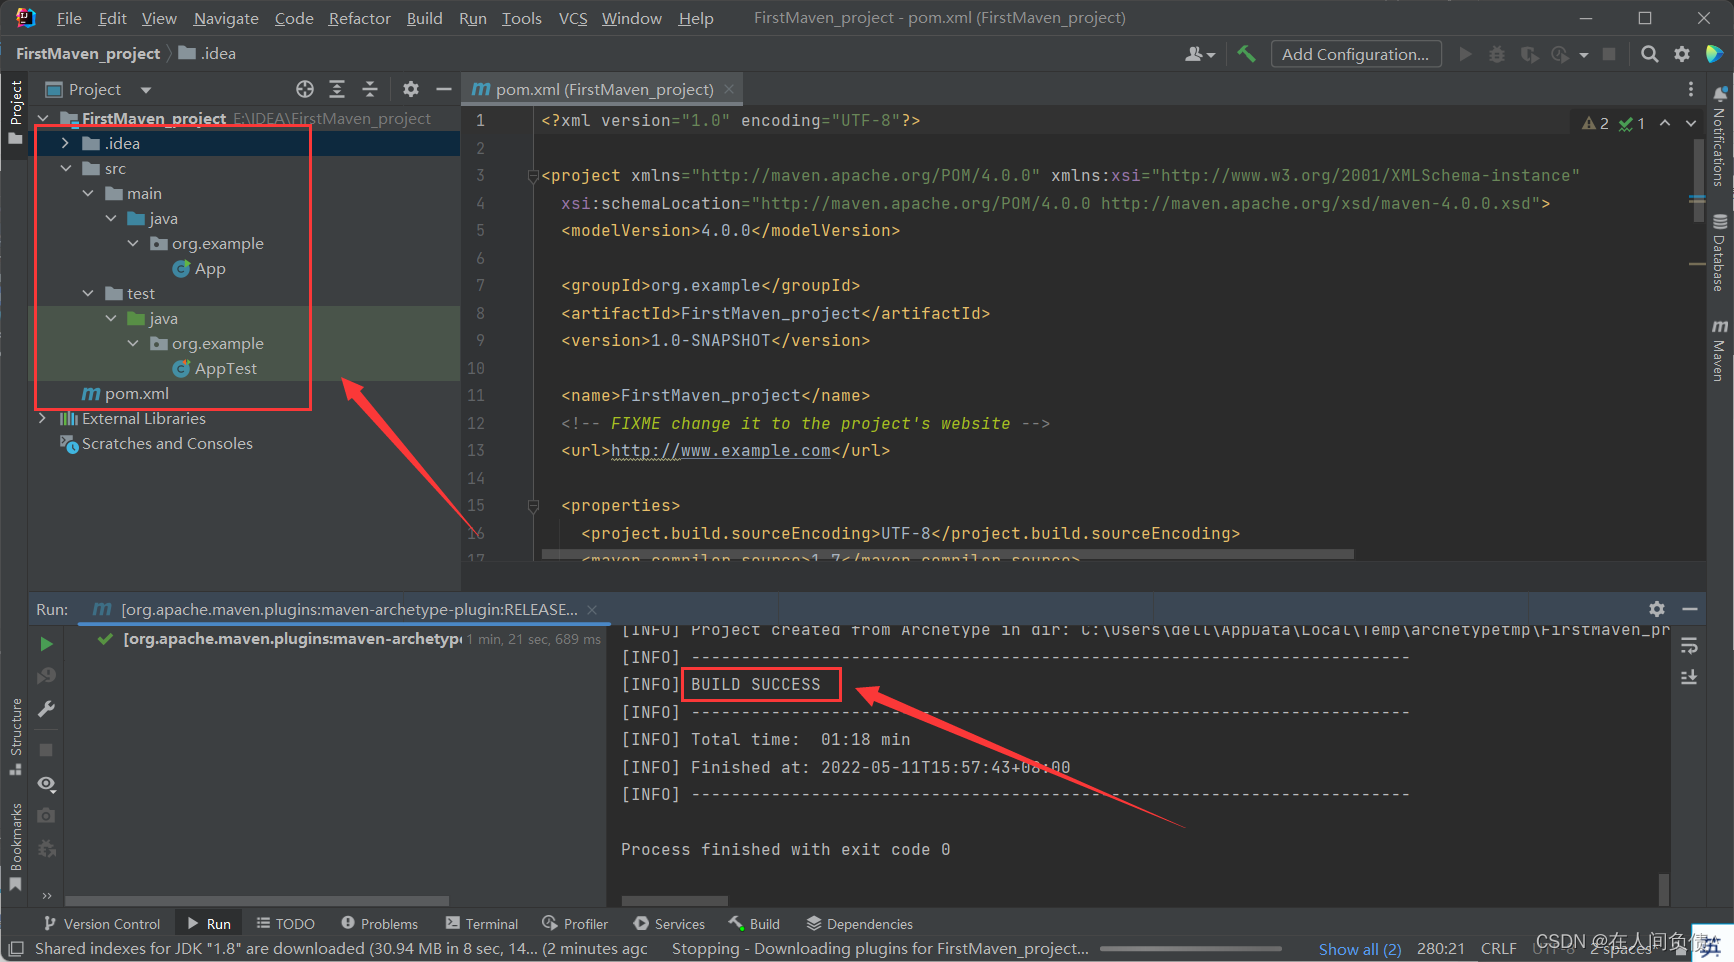The height and width of the screenshot is (962, 1734).
Task: Go to next highlighted problem arrow
Action: point(1691,123)
